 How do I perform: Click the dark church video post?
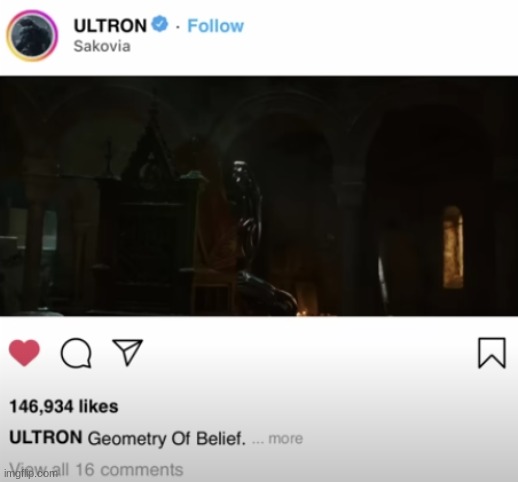click(259, 196)
